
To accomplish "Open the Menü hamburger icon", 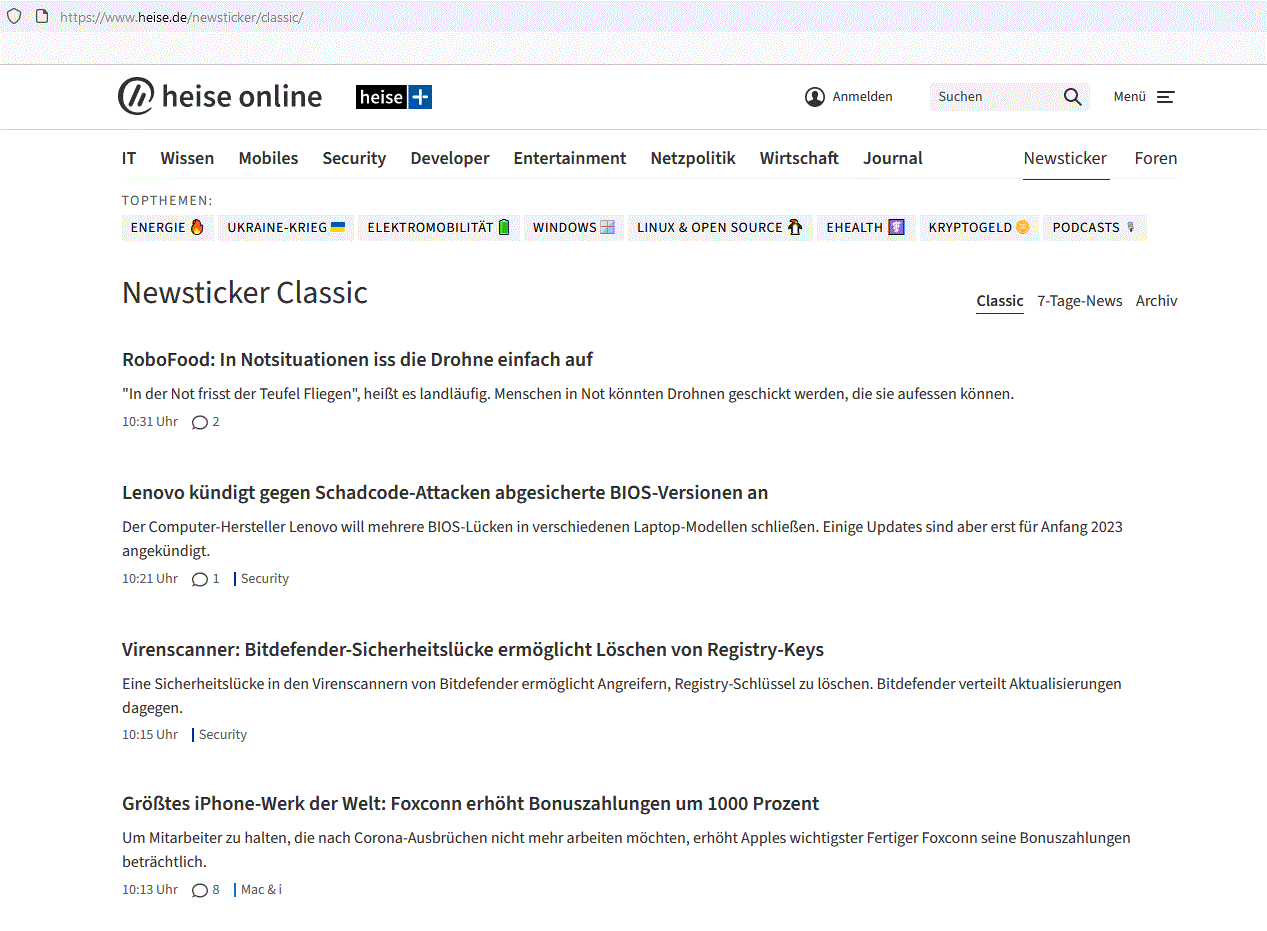I will [x=1166, y=96].
